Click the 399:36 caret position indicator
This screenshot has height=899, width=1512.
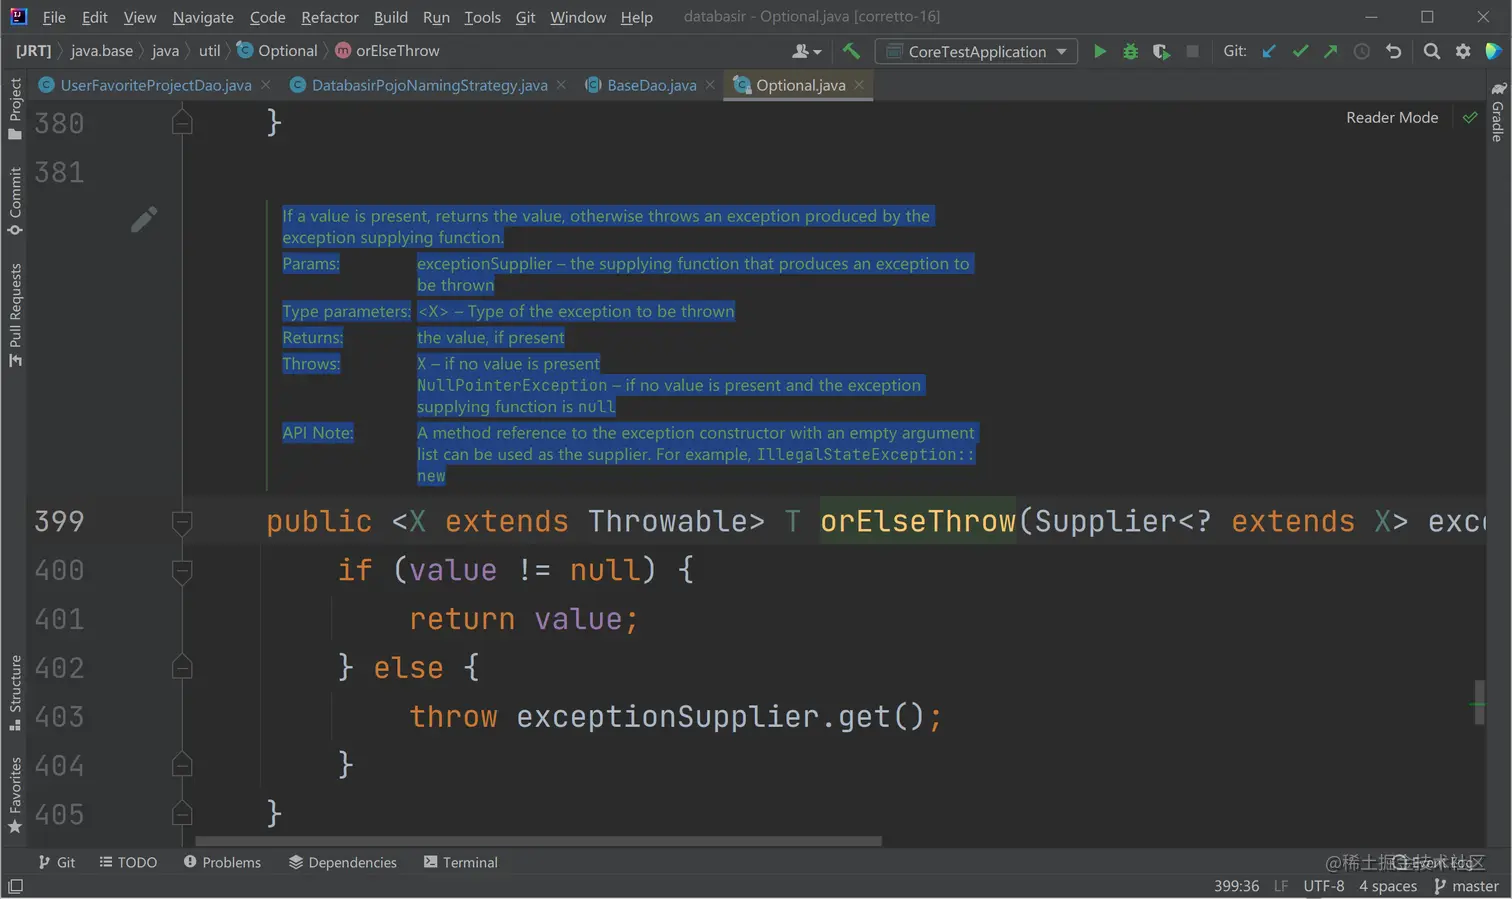pos(1237,886)
